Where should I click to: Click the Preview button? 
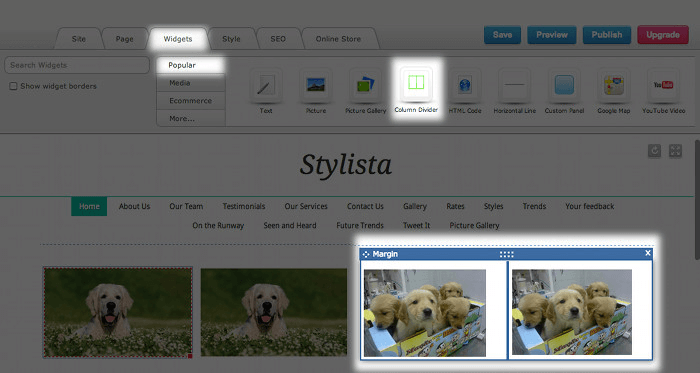552,35
